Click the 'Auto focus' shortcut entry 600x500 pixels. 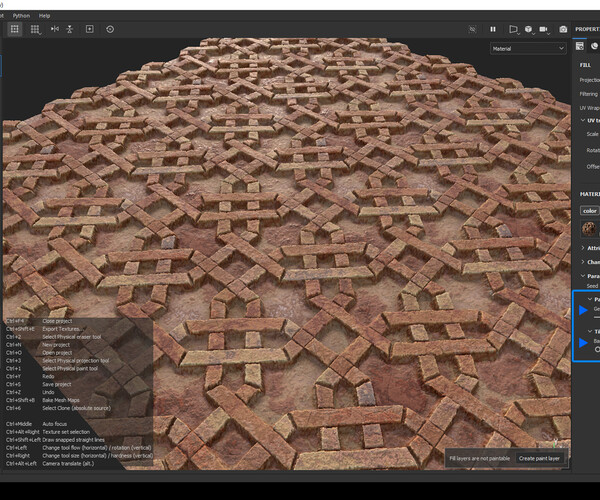[54, 424]
